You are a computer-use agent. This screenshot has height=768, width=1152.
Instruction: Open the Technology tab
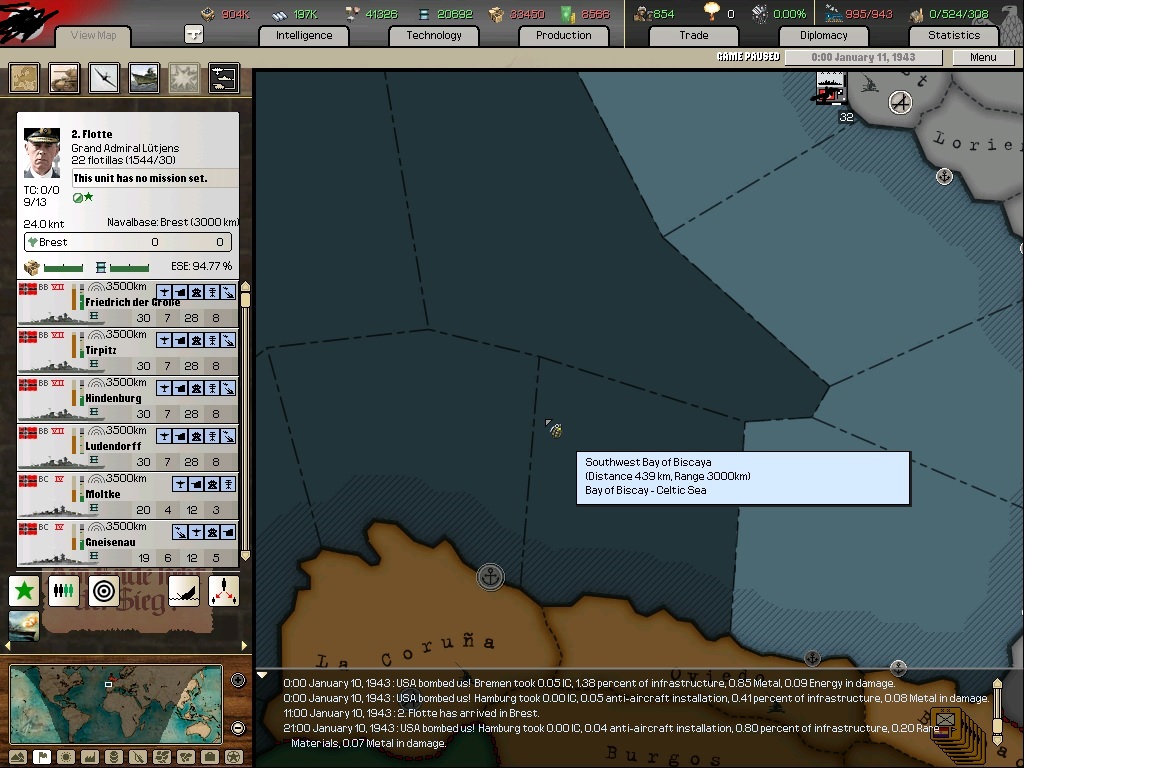[x=434, y=35]
